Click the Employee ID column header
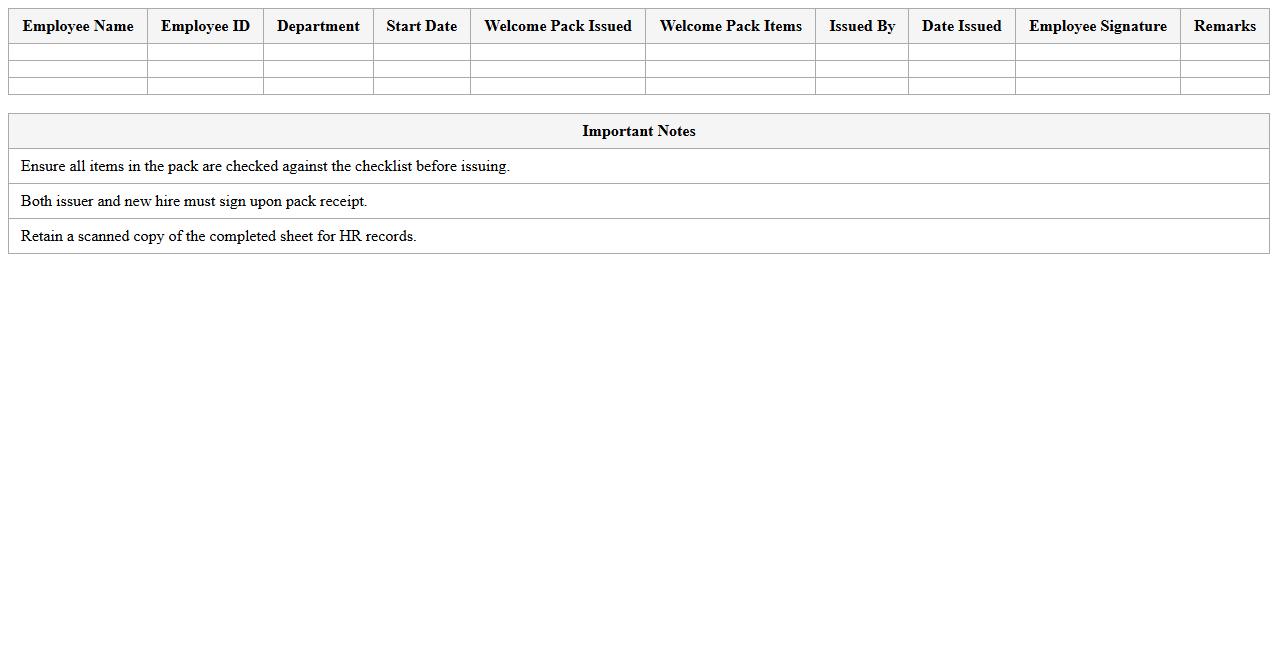The image size is (1278, 650). coord(205,26)
